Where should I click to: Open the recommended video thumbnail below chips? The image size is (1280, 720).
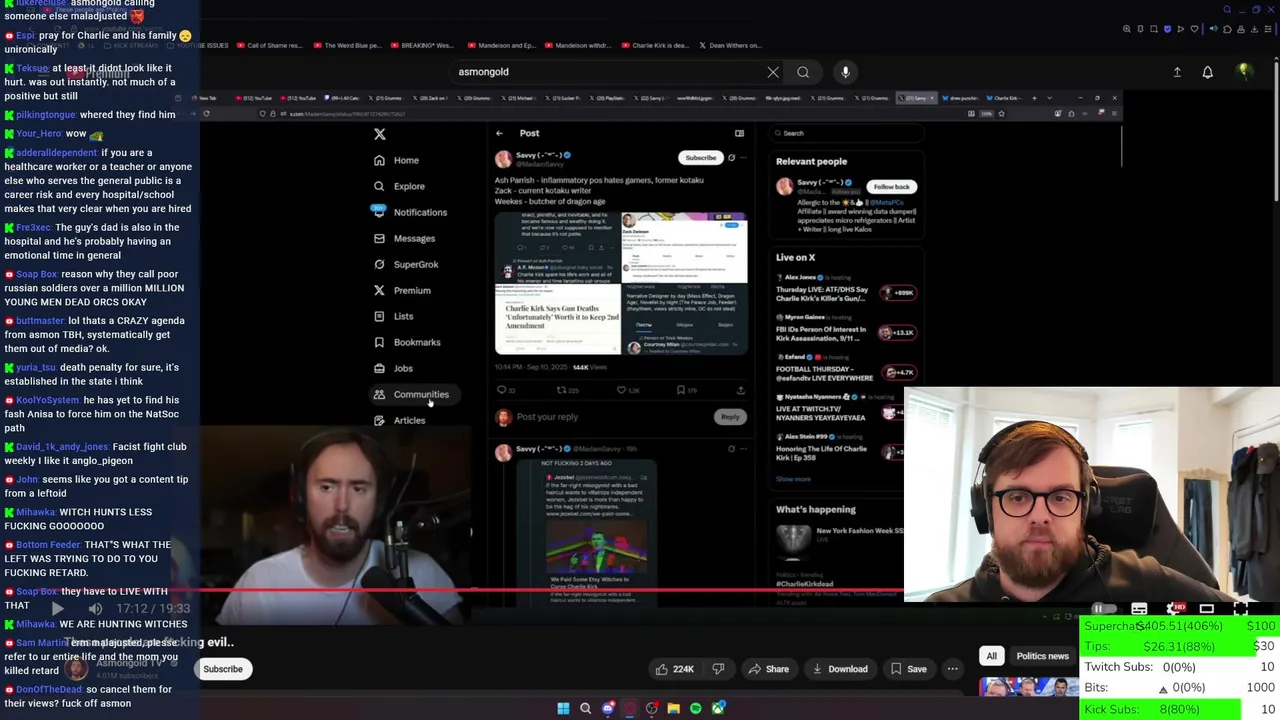pyautogui.click(x=1029, y=689)
